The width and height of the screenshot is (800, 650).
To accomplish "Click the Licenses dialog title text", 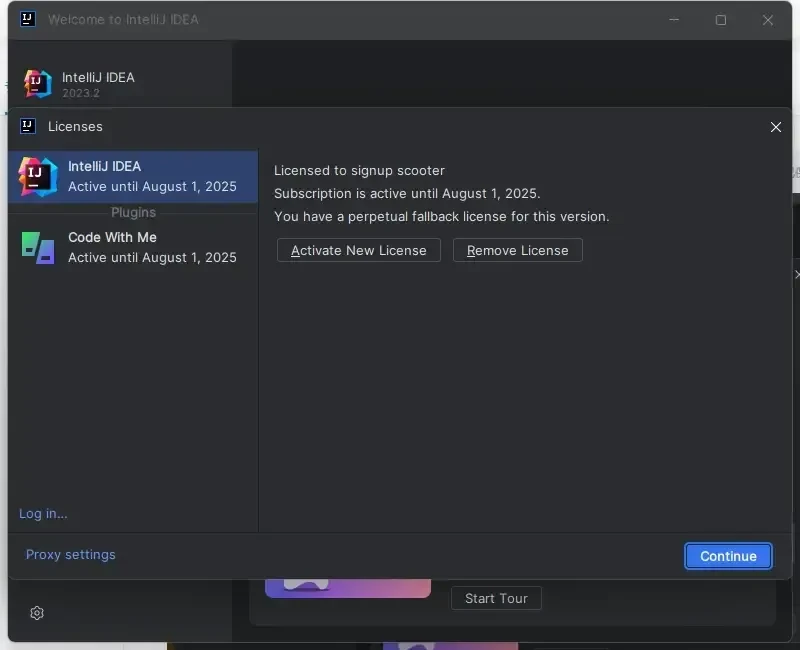I will (75, 127).
